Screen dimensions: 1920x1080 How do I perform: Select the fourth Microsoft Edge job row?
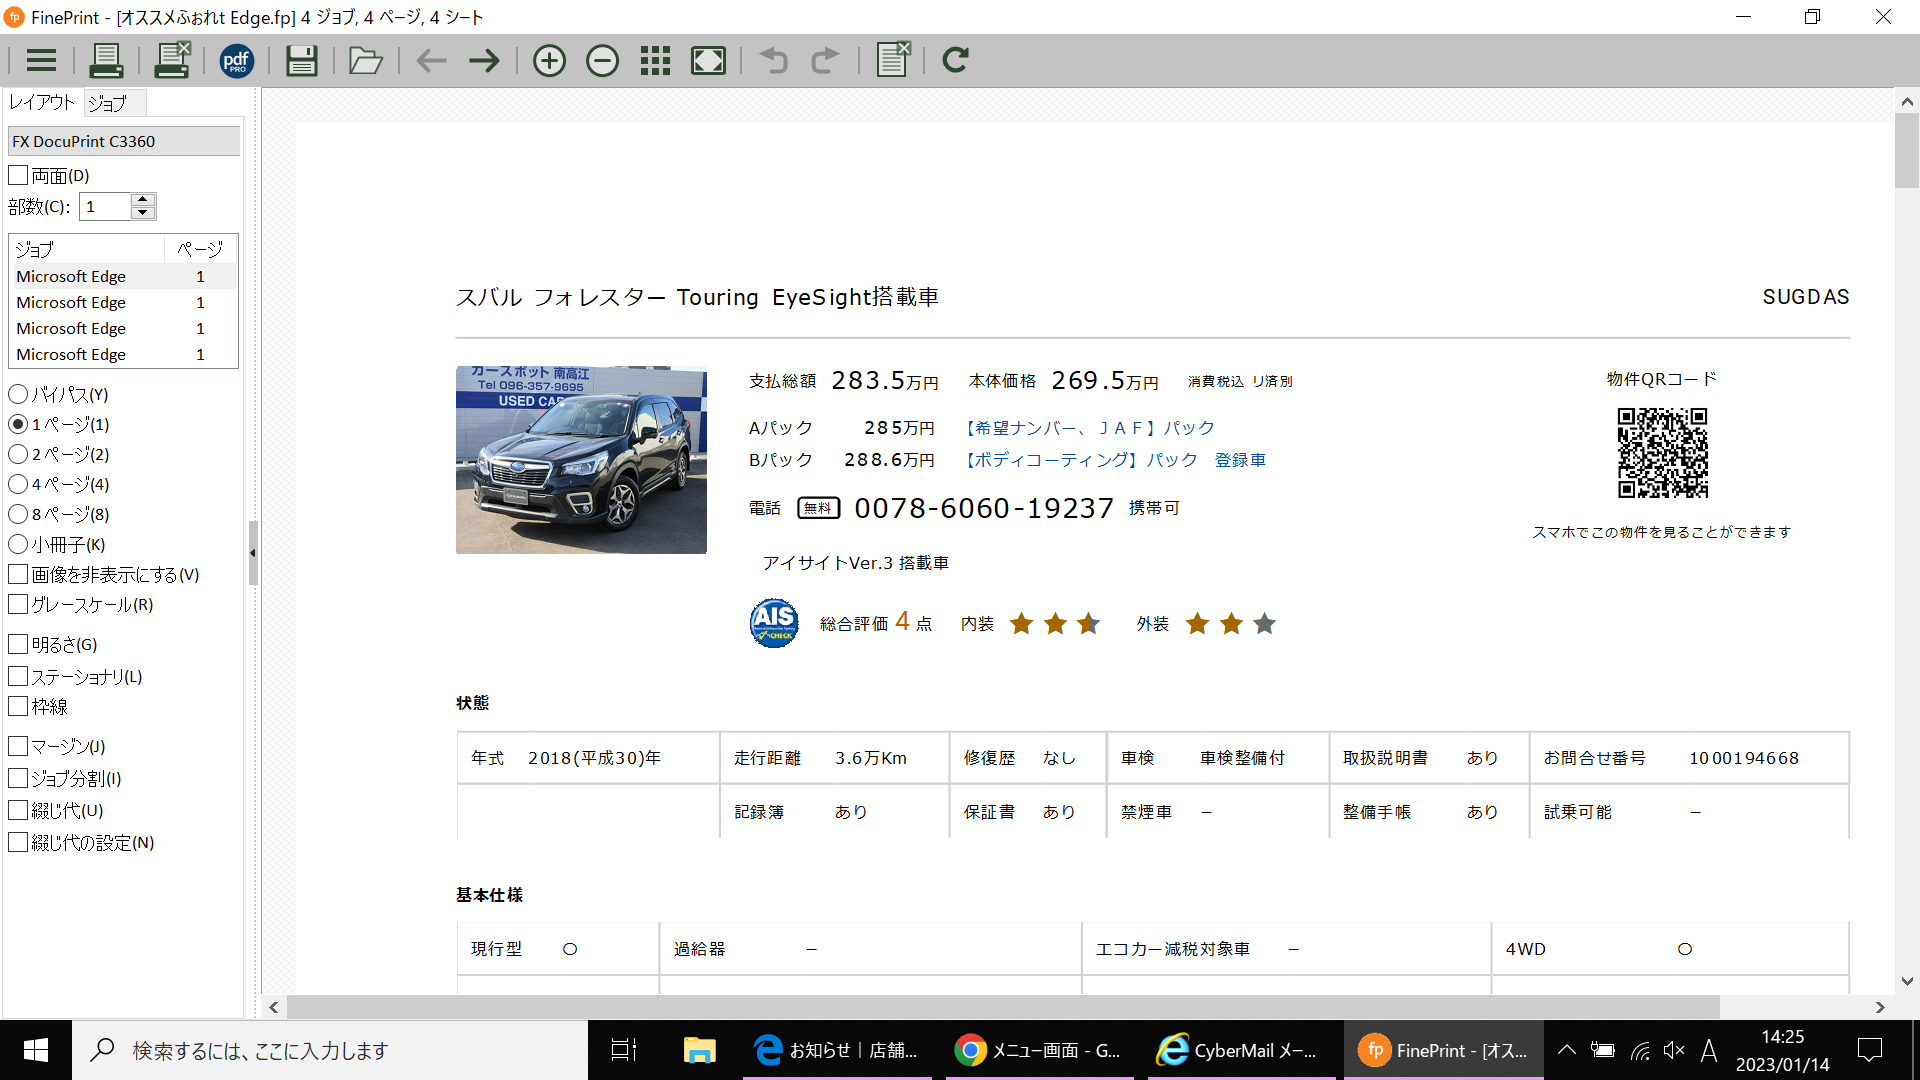click(124, 354)
